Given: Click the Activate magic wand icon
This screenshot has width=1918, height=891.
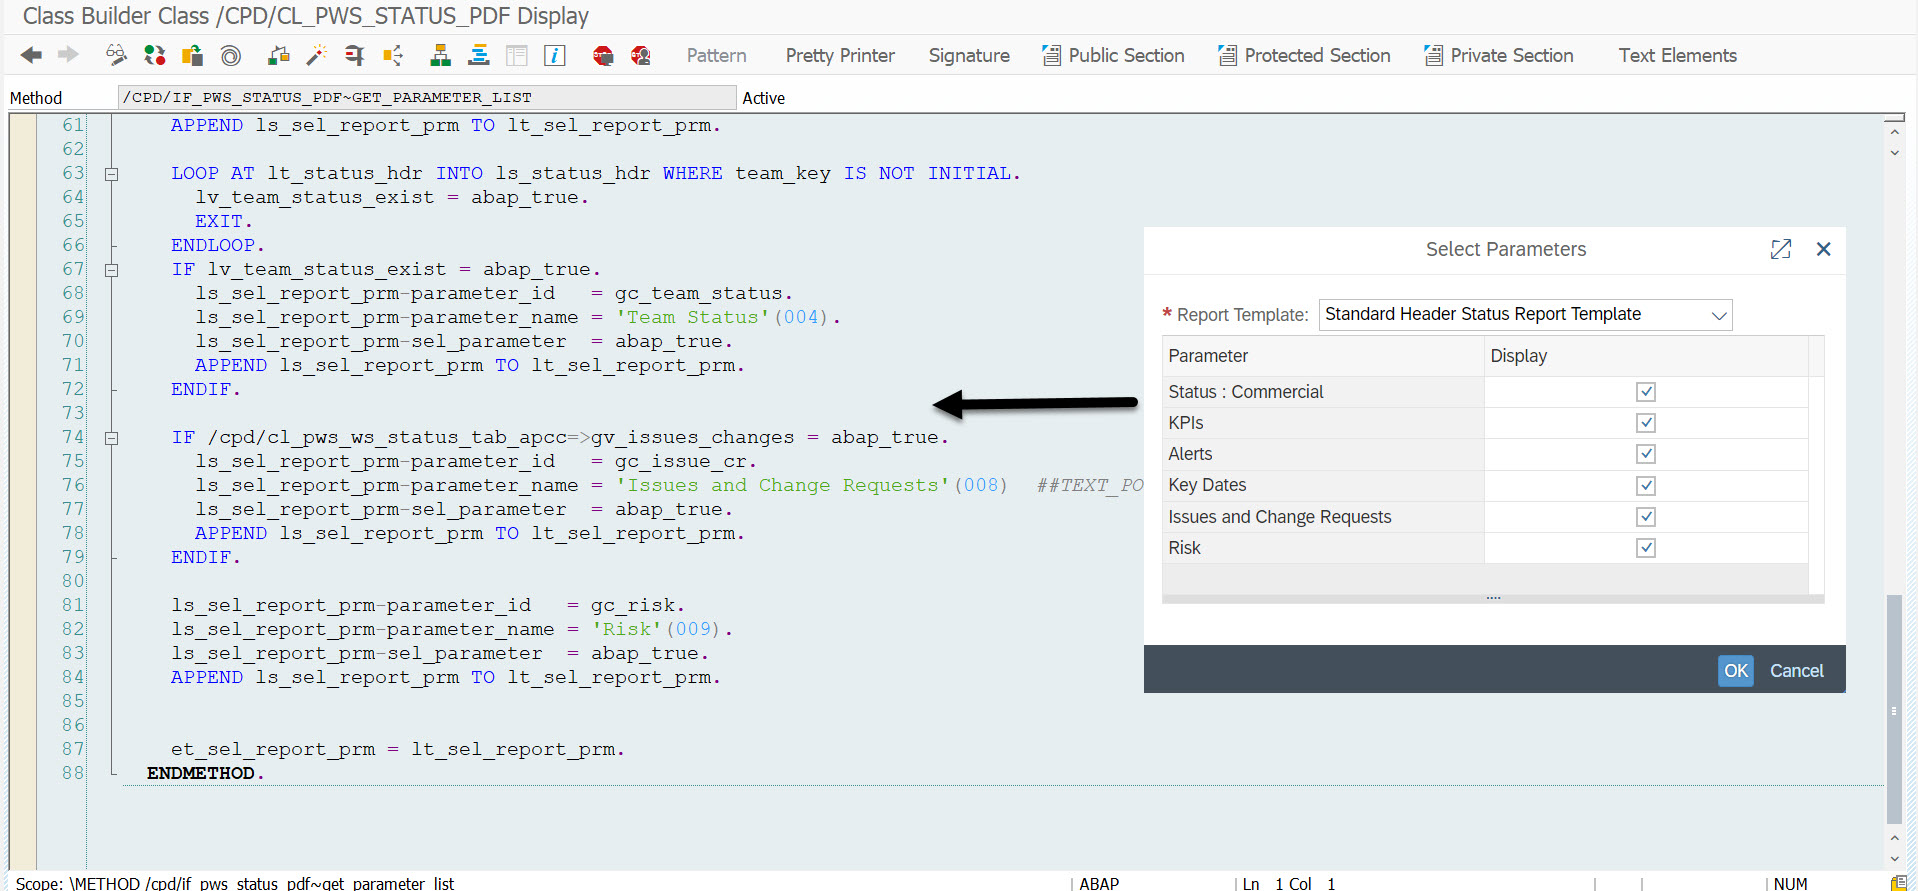Looking at the screenshot, I should tap(317, 55).
